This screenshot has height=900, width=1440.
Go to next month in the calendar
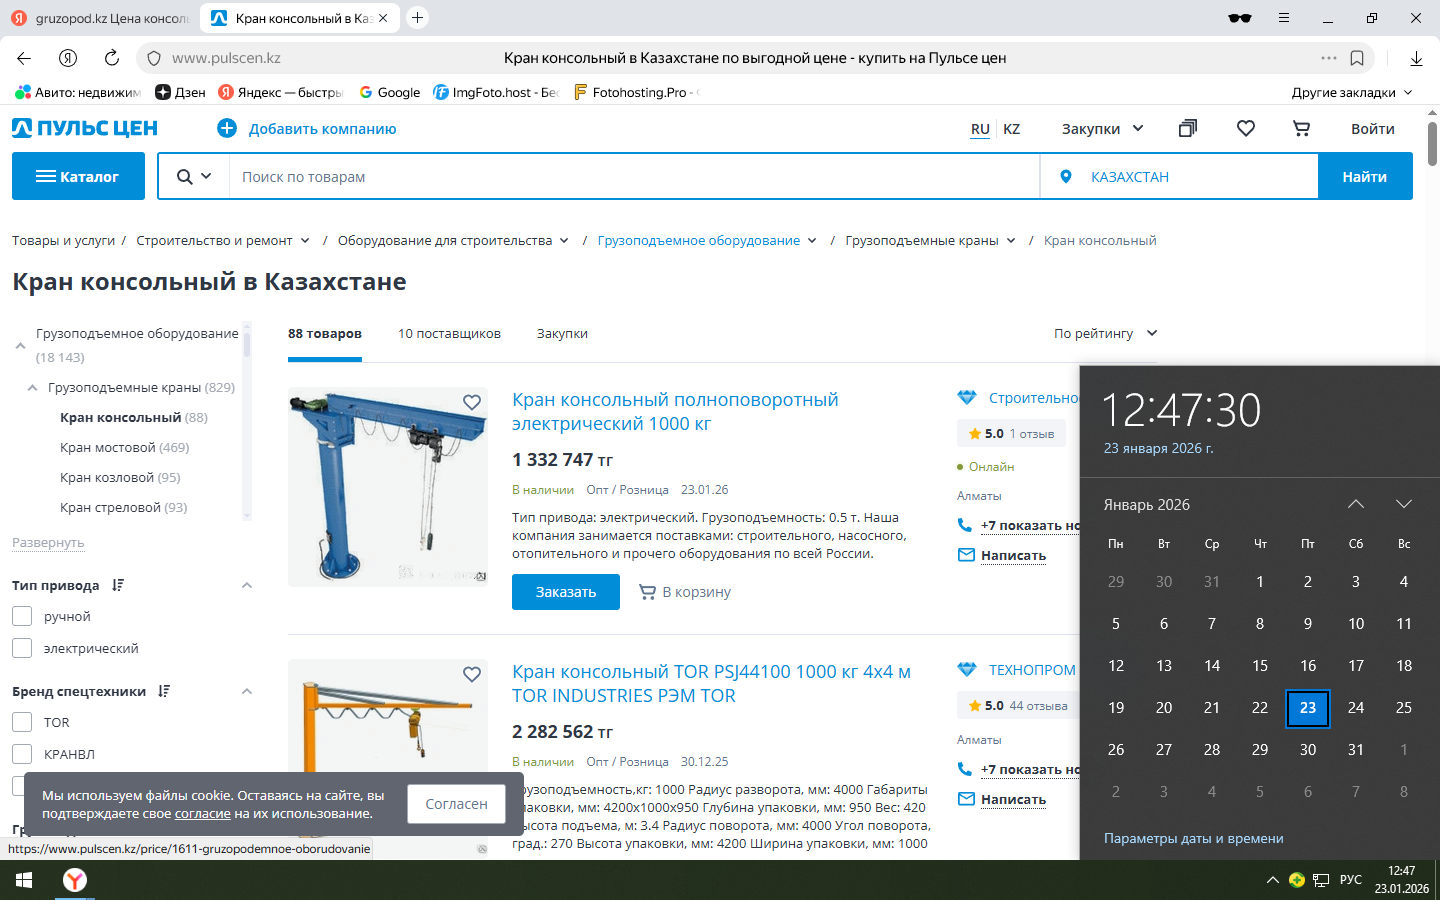1404,504
